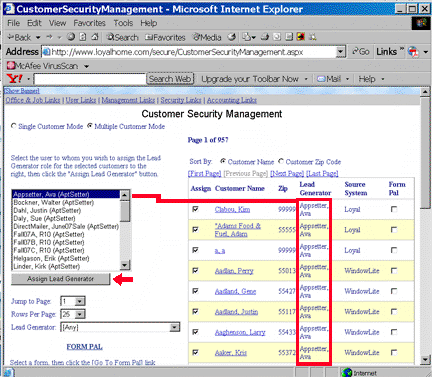Check Form Pal box for Aadland, Gene
432x377 pixels.
pyautogui.click(x=394, y=291)
